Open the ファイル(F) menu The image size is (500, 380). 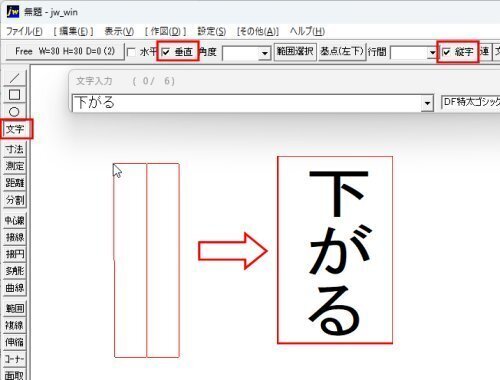click(x=24, y=31)
